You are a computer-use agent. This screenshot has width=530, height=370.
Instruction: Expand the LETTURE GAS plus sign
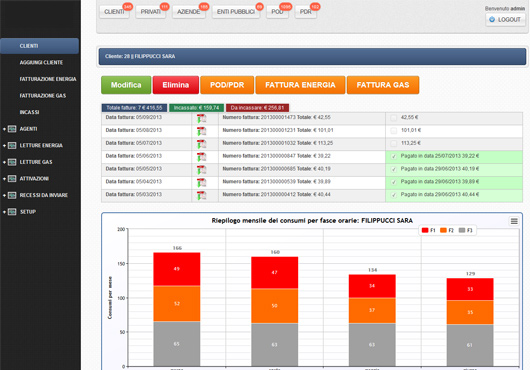[4, 162]
